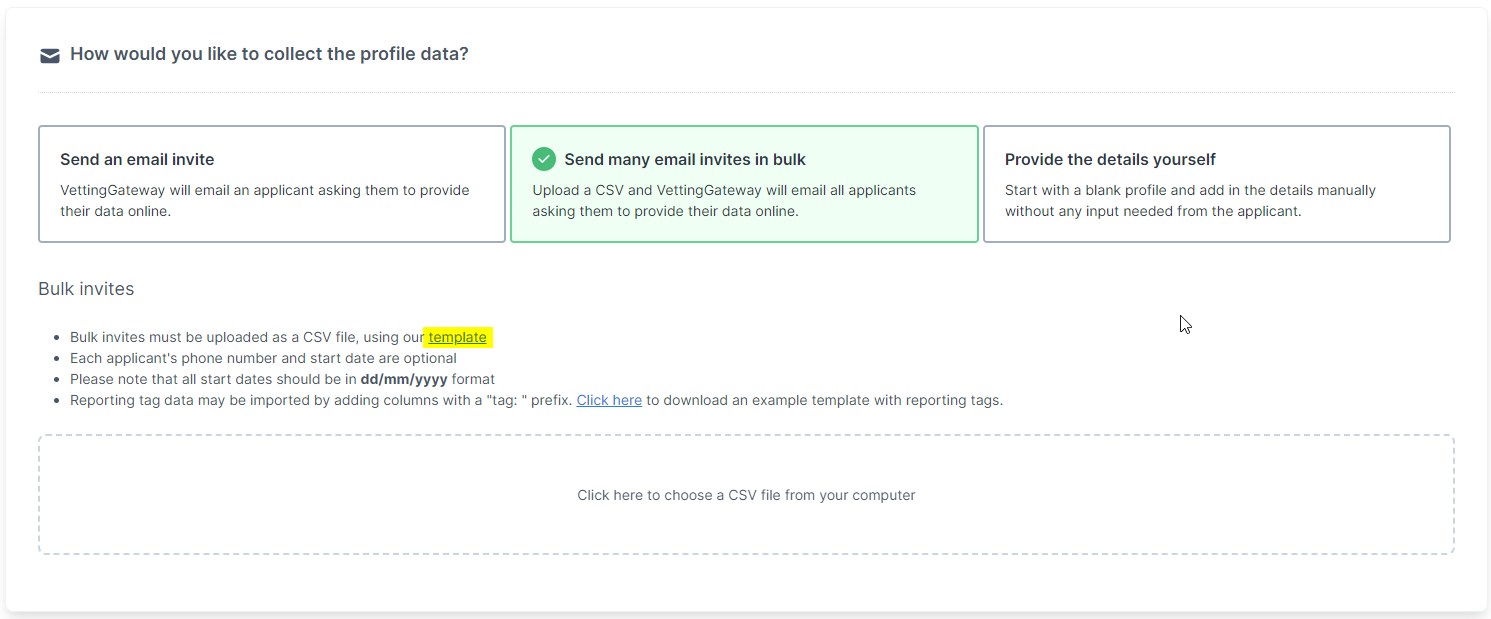Follow the "Click here" example template link

pyautogui.click(x=609, y=400)
